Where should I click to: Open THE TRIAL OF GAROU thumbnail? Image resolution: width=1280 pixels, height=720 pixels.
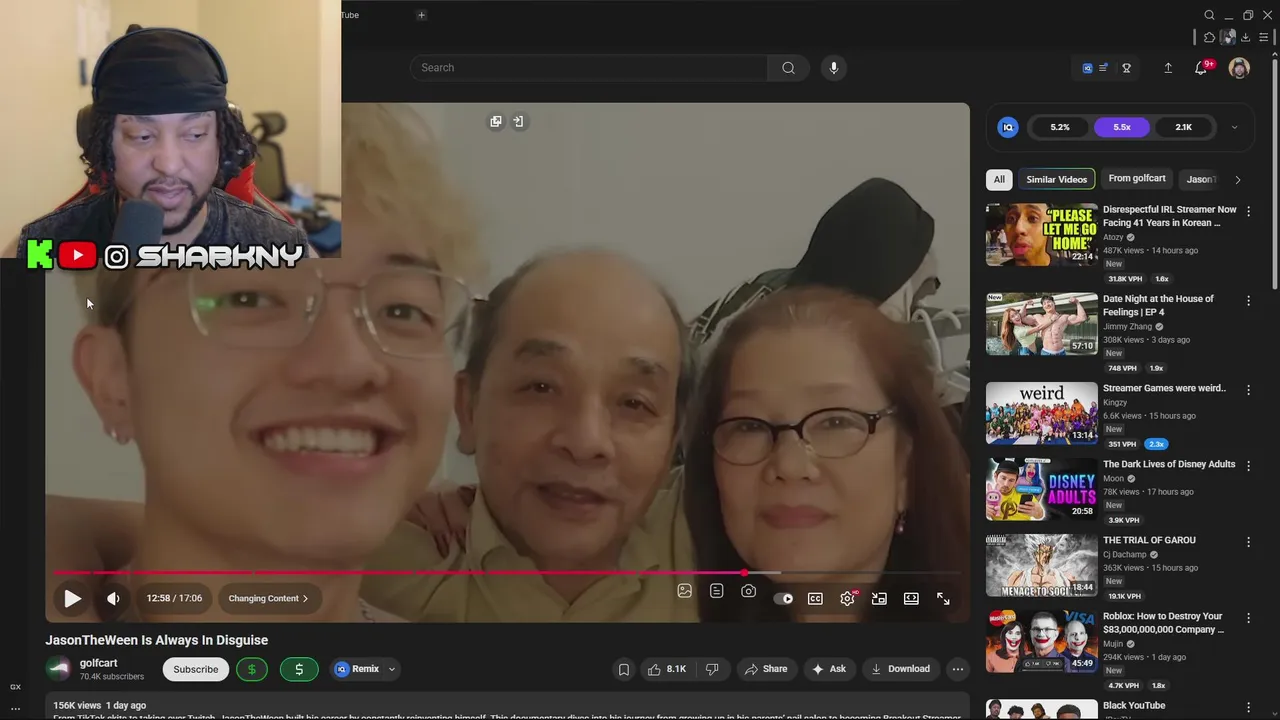[1041, 565]
